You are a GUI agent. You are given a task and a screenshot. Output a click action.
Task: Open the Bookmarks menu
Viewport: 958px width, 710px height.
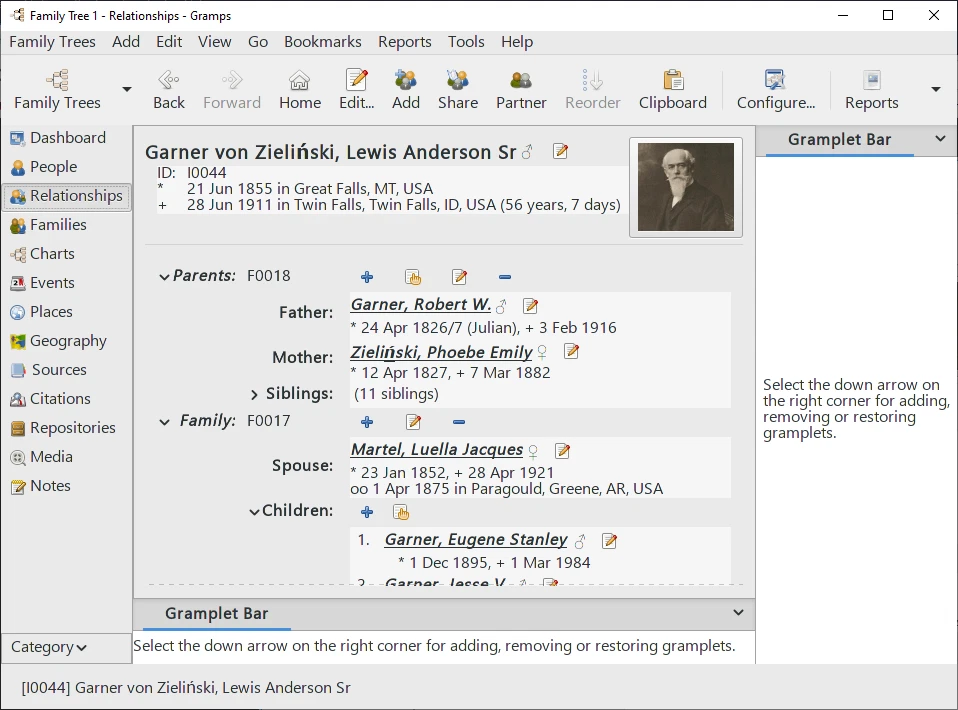322,41
